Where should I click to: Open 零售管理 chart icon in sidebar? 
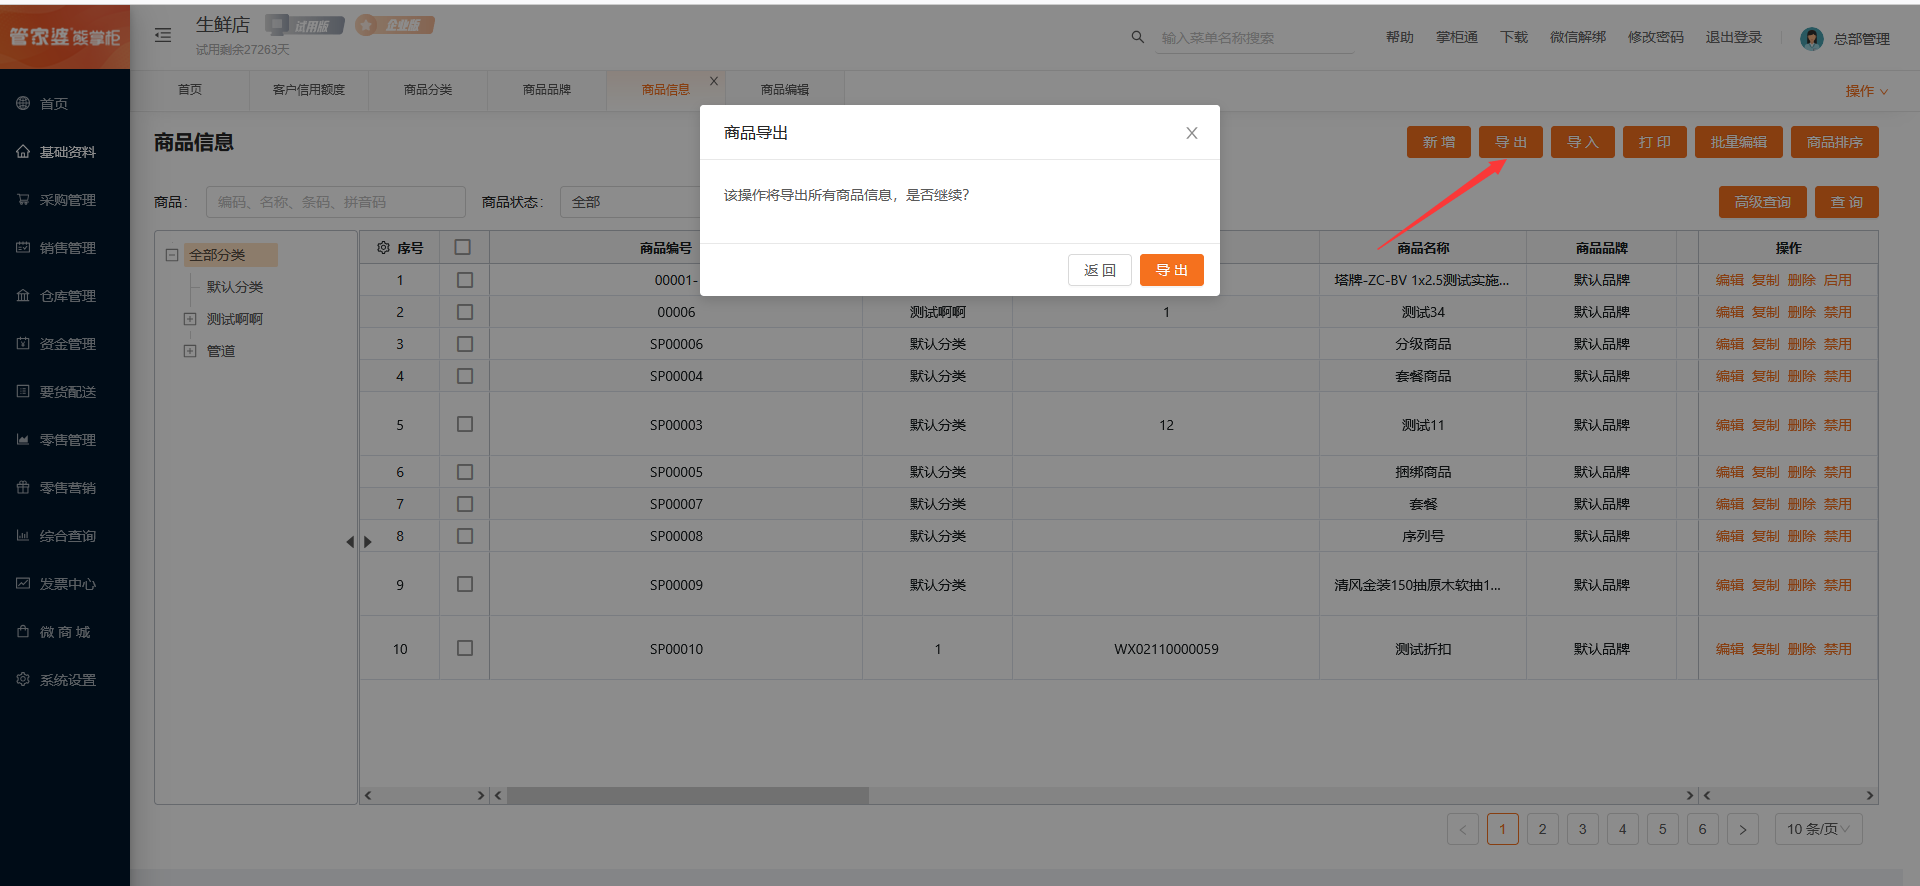click(23, 439)
